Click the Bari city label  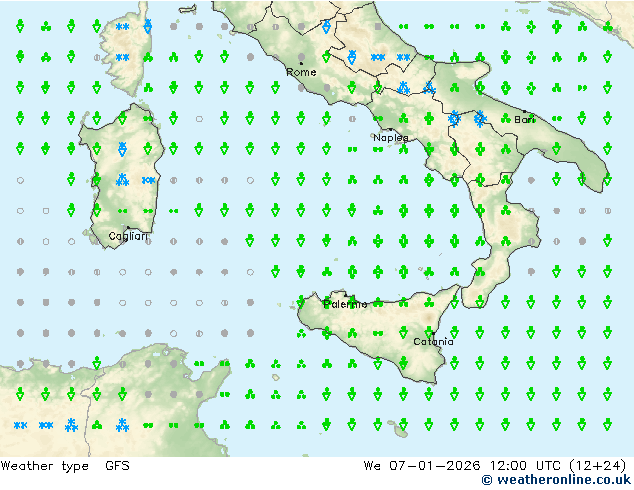tap(524, 119)
